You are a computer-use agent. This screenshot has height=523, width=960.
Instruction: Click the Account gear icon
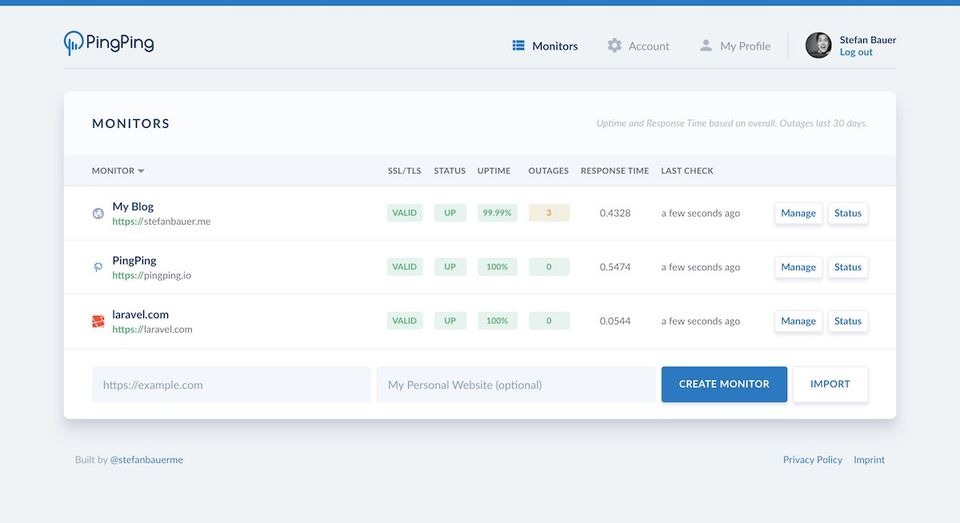[614, 45]
